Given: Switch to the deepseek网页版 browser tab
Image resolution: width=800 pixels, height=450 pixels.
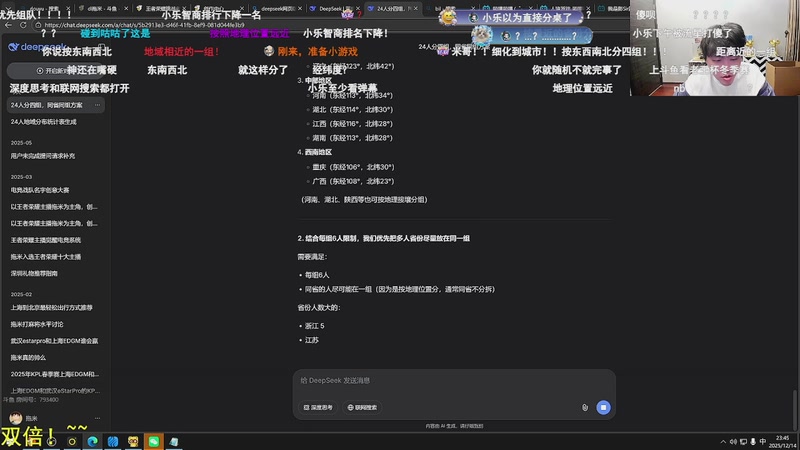Looking at the screenshot, I should pos(276,9).
